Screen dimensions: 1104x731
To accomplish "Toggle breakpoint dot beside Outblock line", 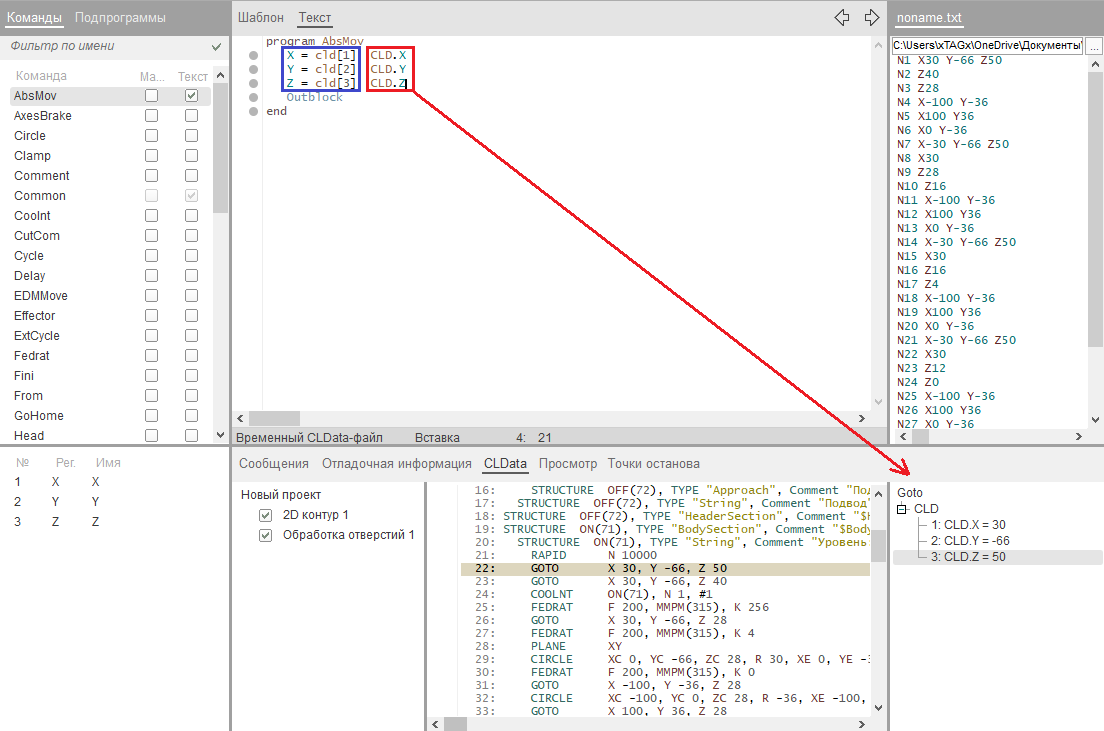I will point(254,98).
